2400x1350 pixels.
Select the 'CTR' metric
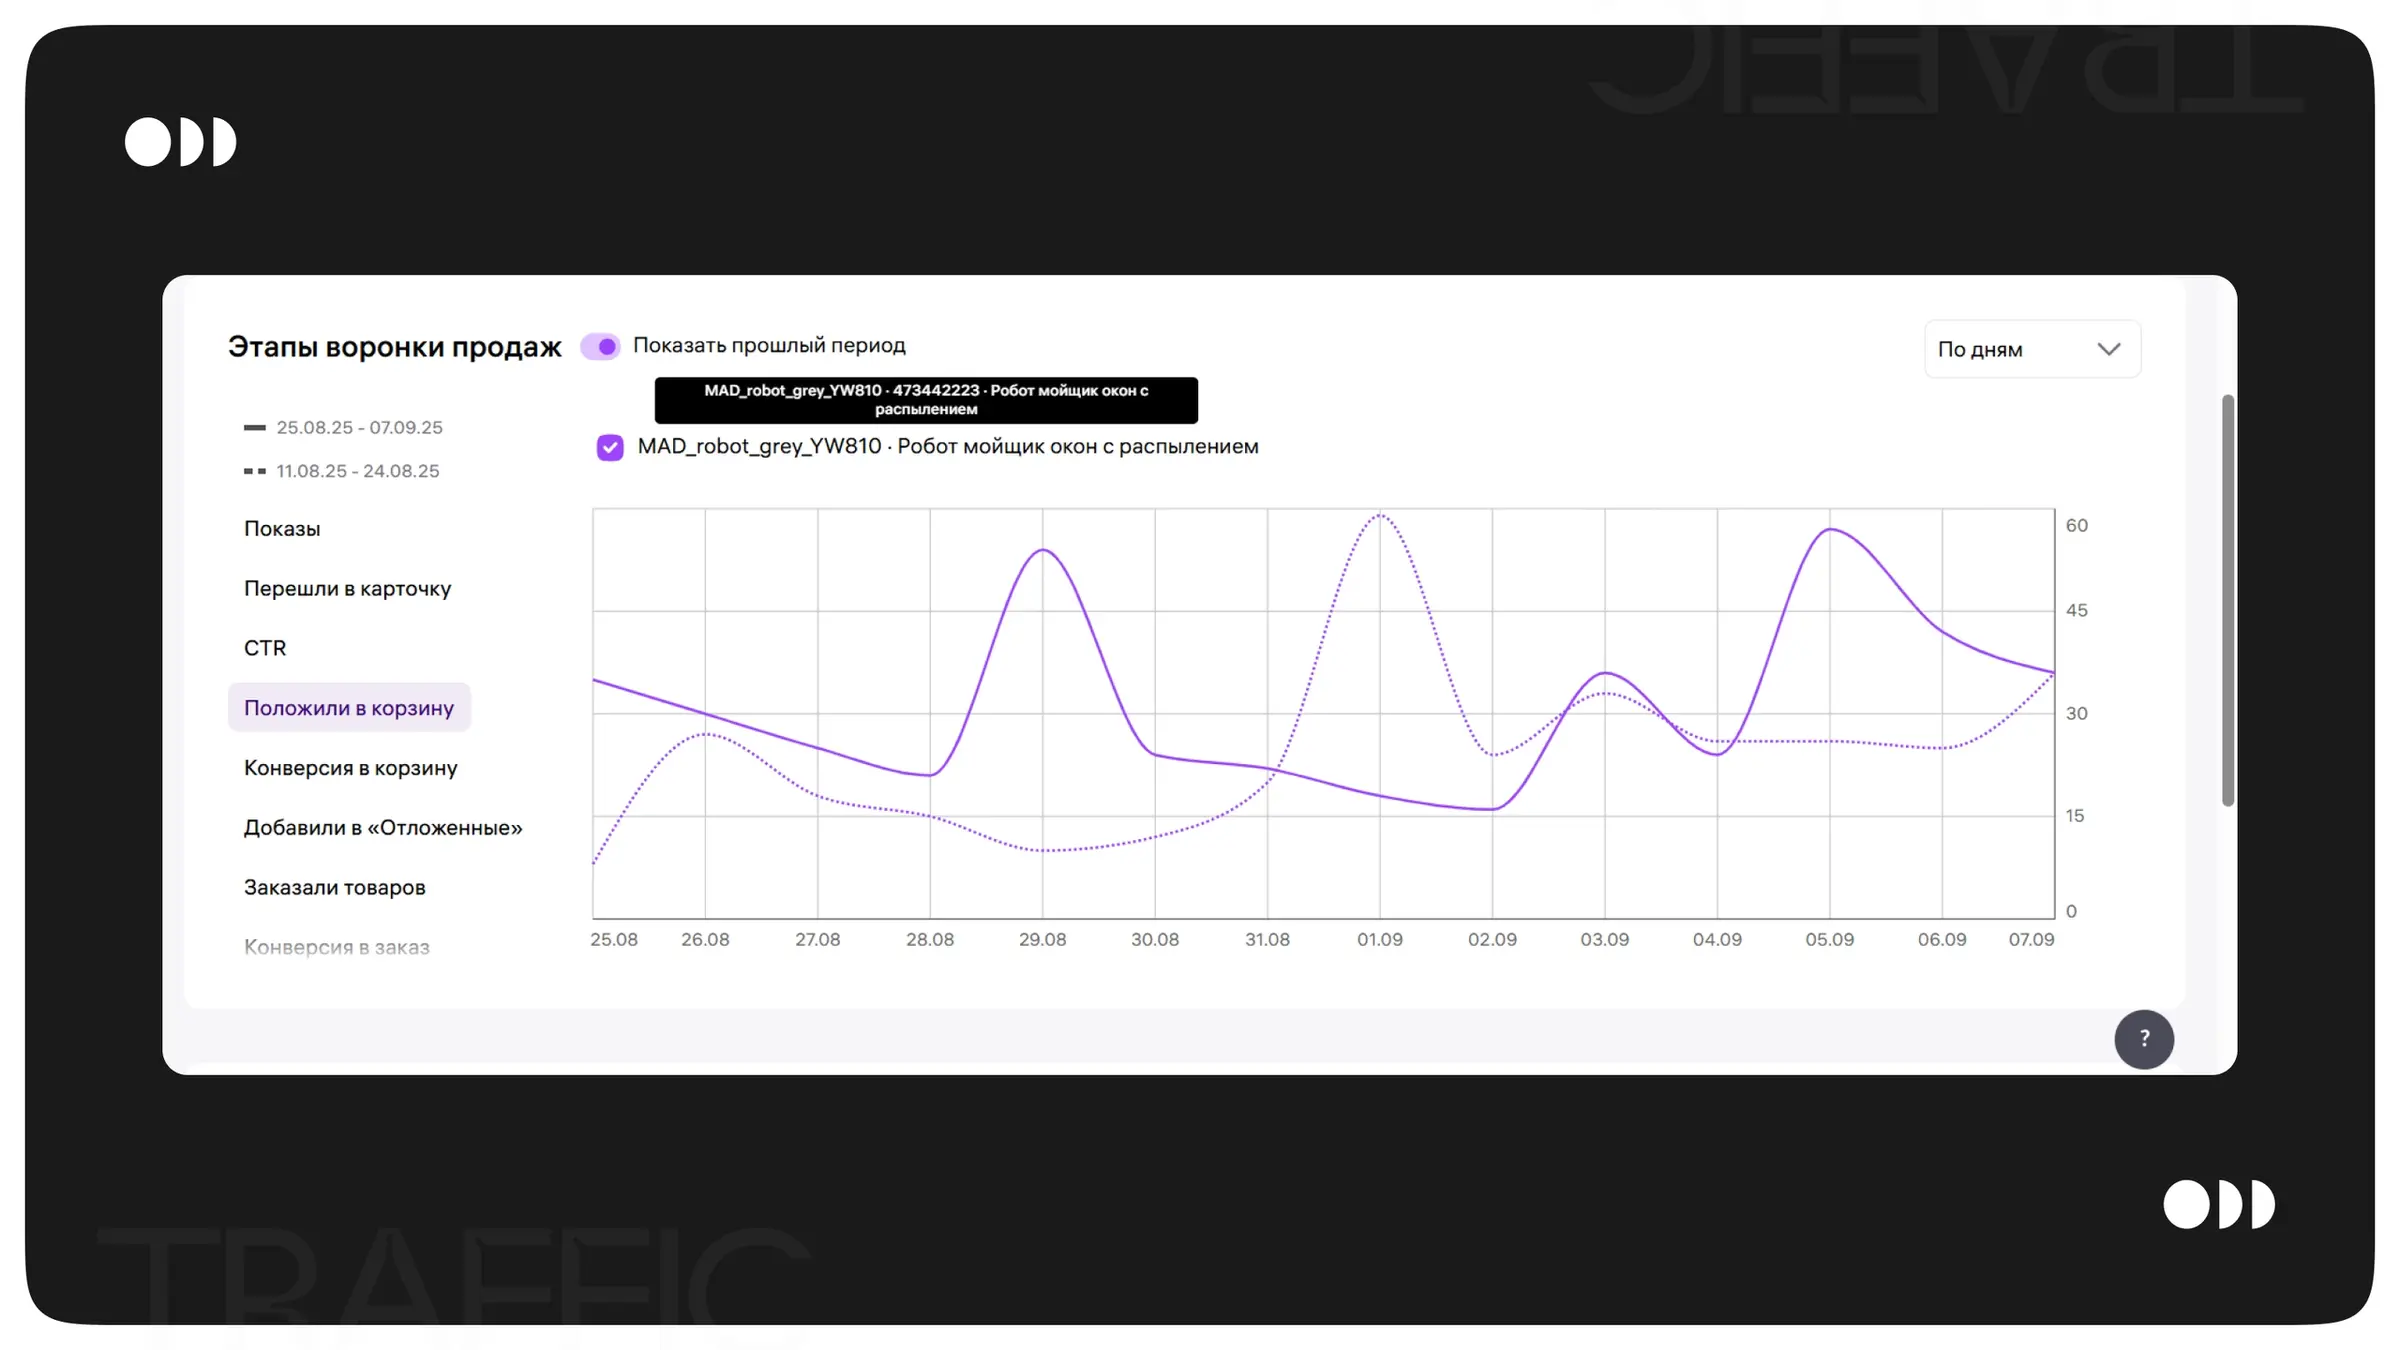pyautogui.click(x=265, y=648)
